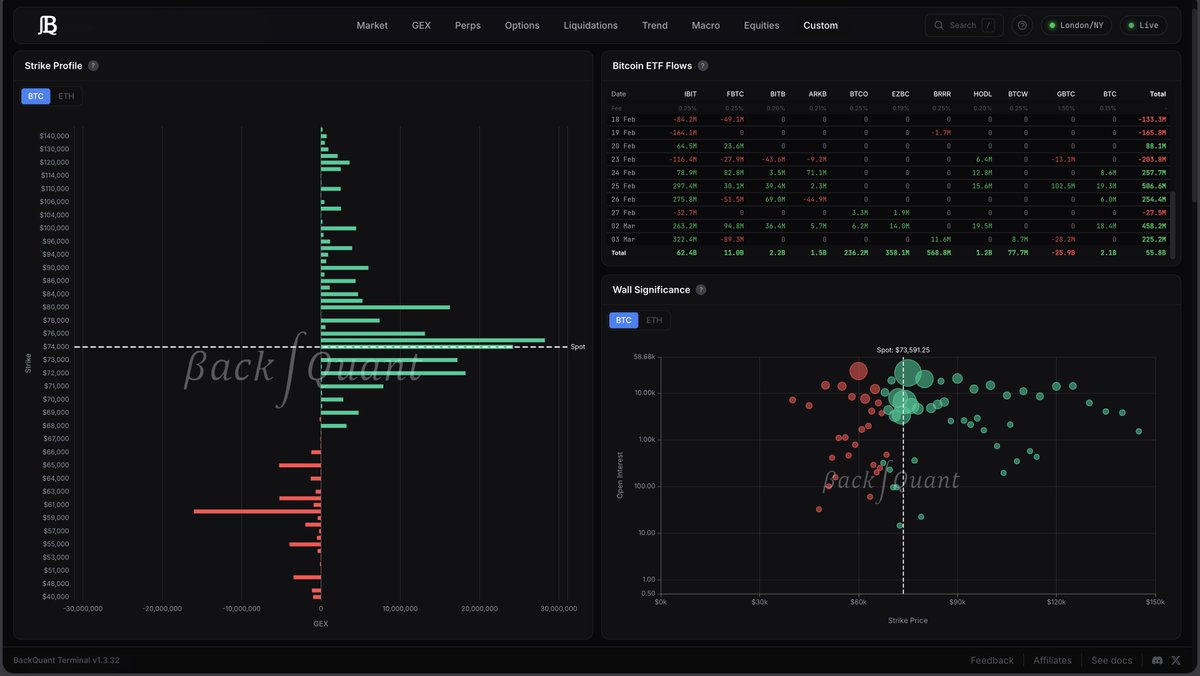Screen dimensions: 1200x676
Task: Click the IBIT column header
Action: point(690,94)
